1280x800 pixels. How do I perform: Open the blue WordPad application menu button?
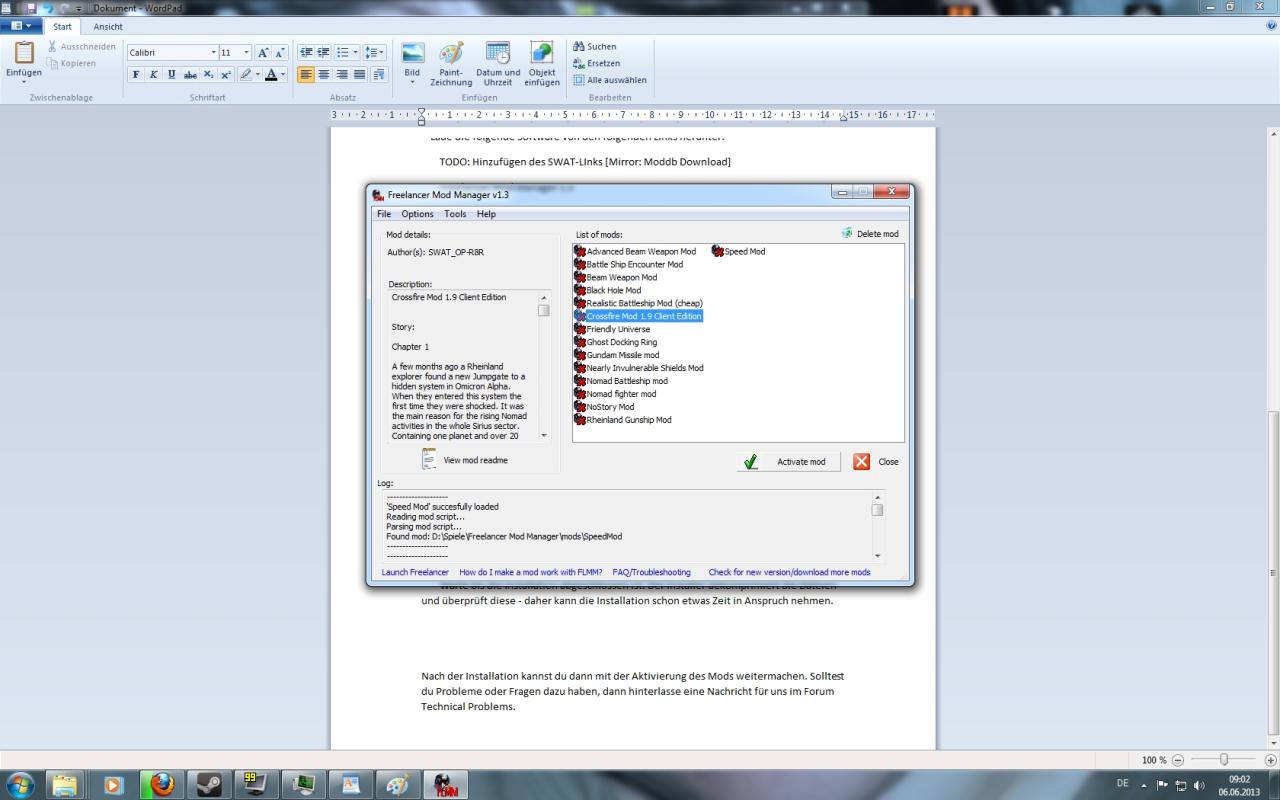20,26
